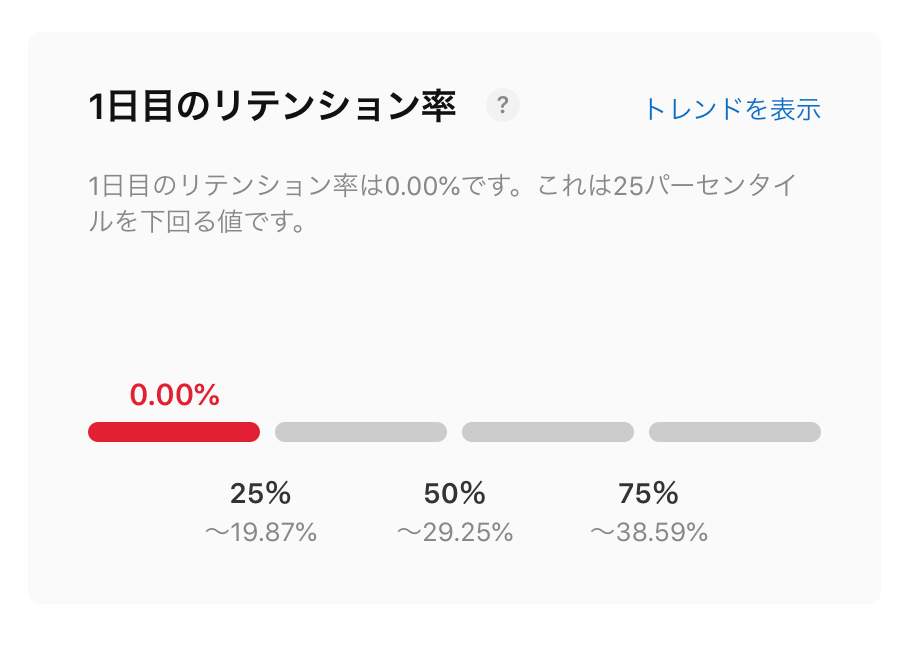The width and height of the screenshot is (924, 650).
Task: Click the red first-quartile progress segment
Action: coord(174,432)
